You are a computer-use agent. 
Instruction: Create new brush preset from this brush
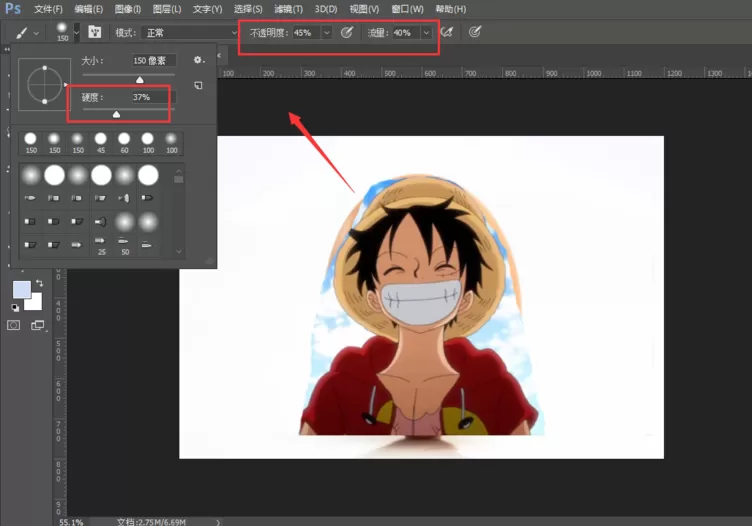(x=198, y=85)
